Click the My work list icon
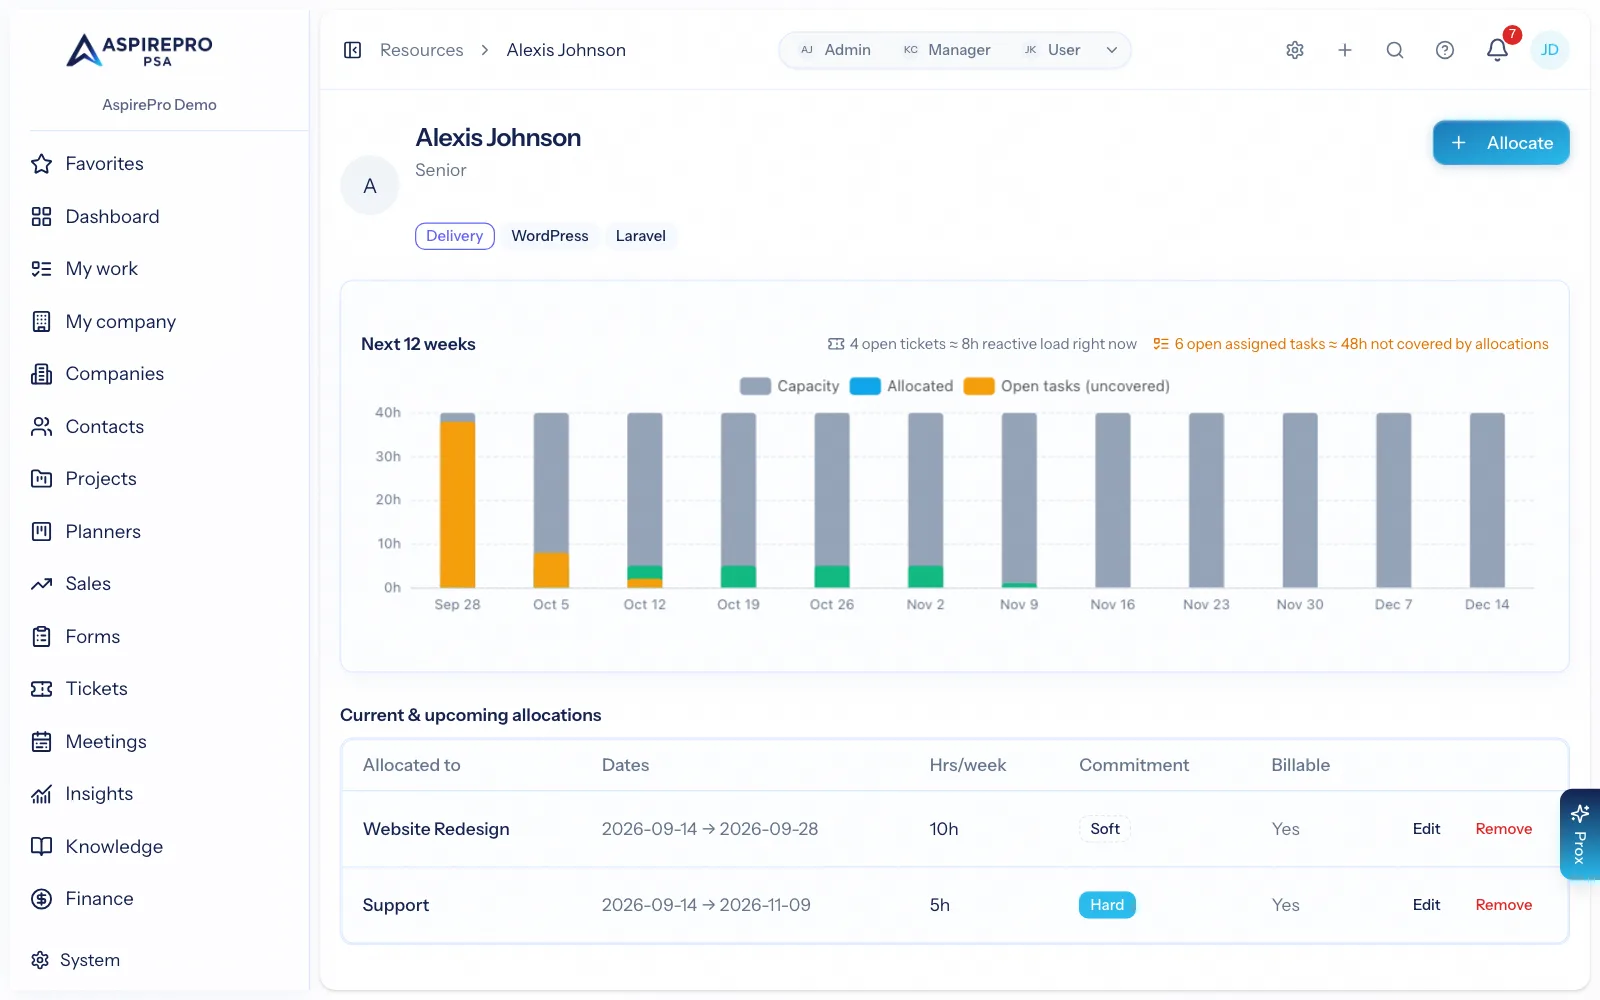 pos(41,269)
